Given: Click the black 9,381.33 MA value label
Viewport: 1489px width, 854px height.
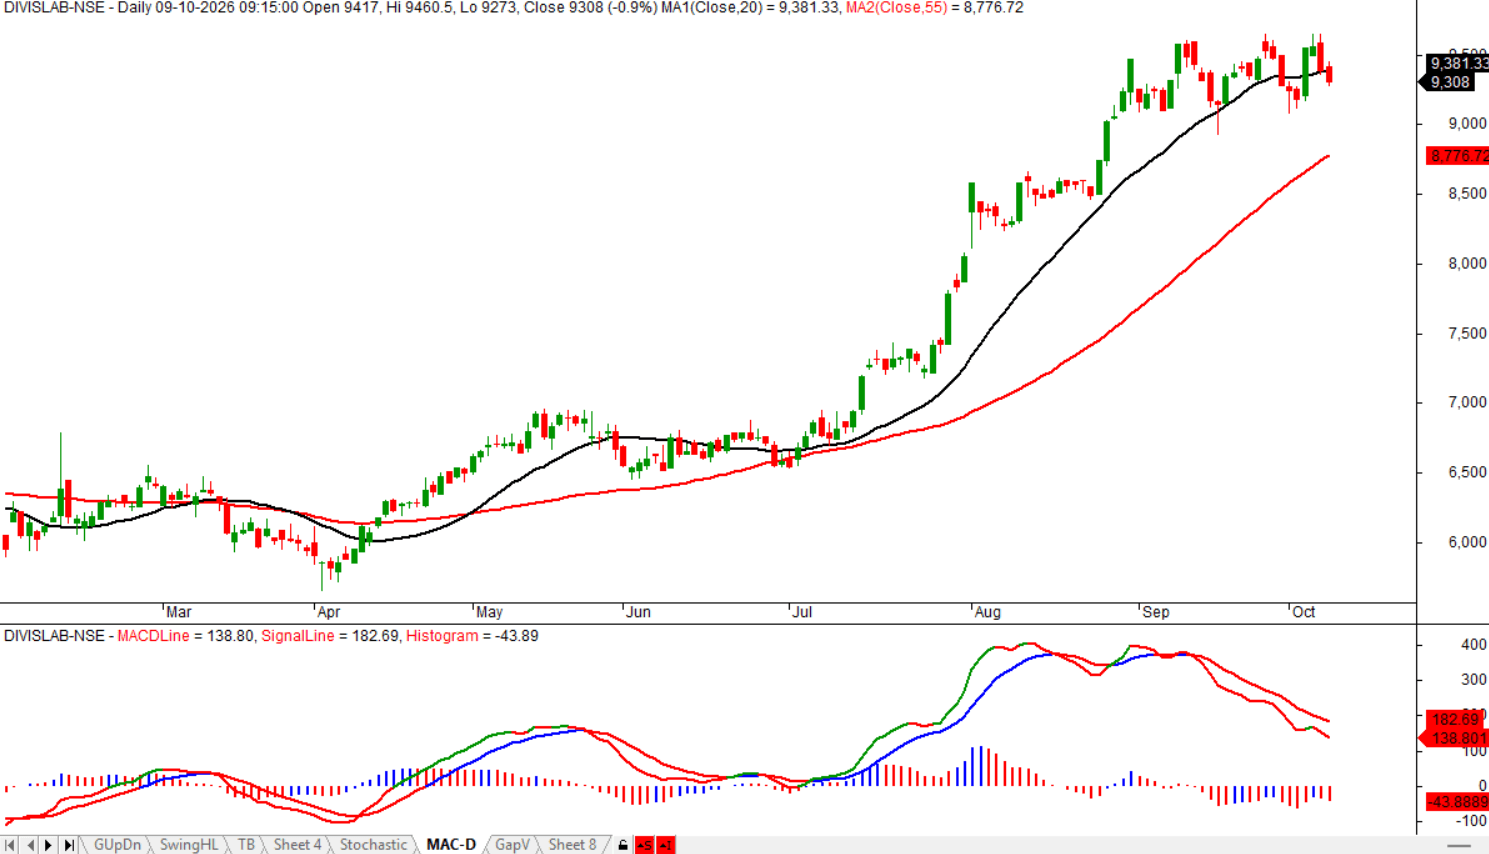Looking at the screenshot, I should pos(1458,64).
